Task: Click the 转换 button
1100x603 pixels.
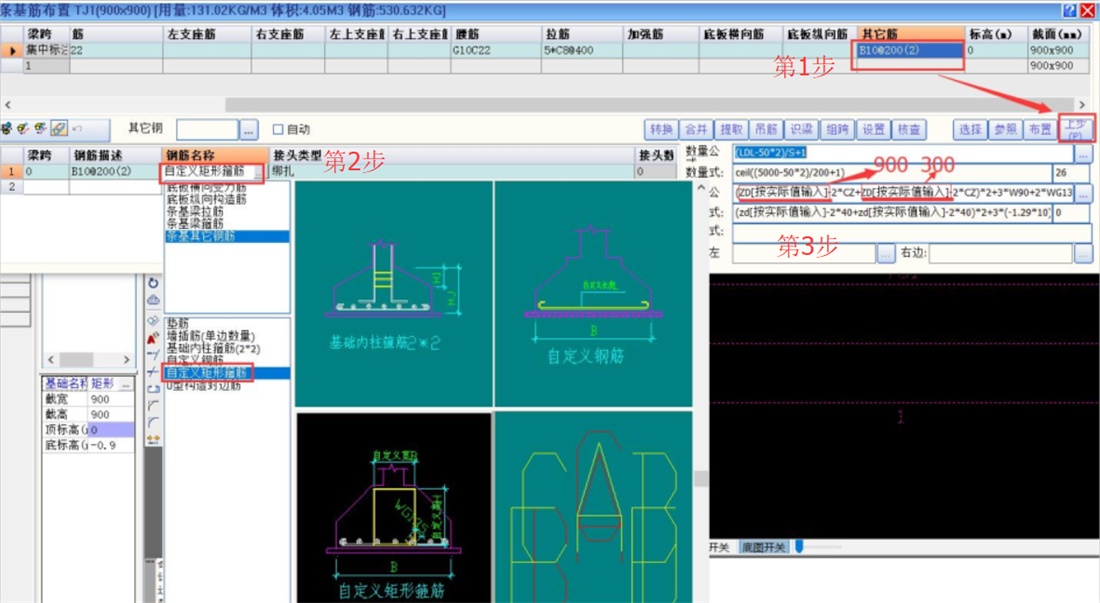Action: pos(661,130)
